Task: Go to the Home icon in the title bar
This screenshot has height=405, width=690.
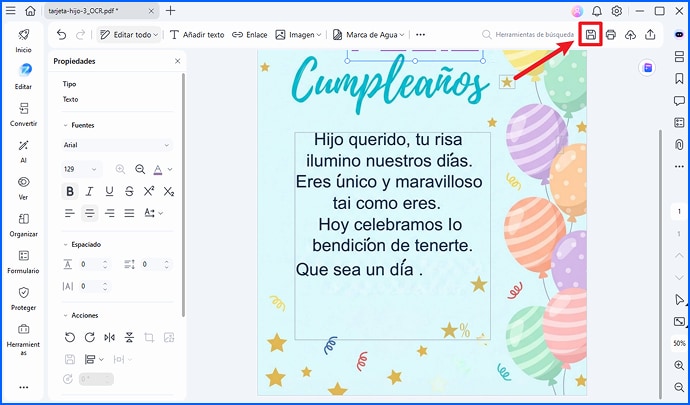Action: (30, 11)
